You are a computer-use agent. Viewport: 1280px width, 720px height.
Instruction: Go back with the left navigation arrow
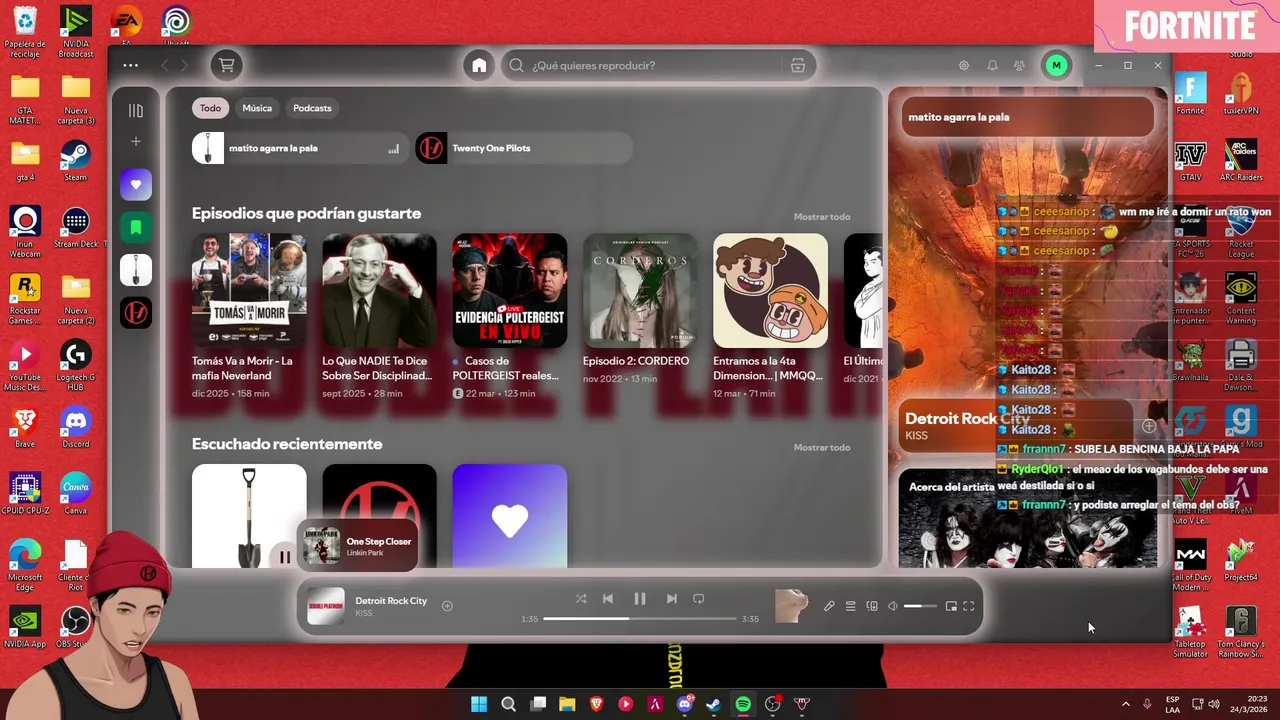point(165,65)
